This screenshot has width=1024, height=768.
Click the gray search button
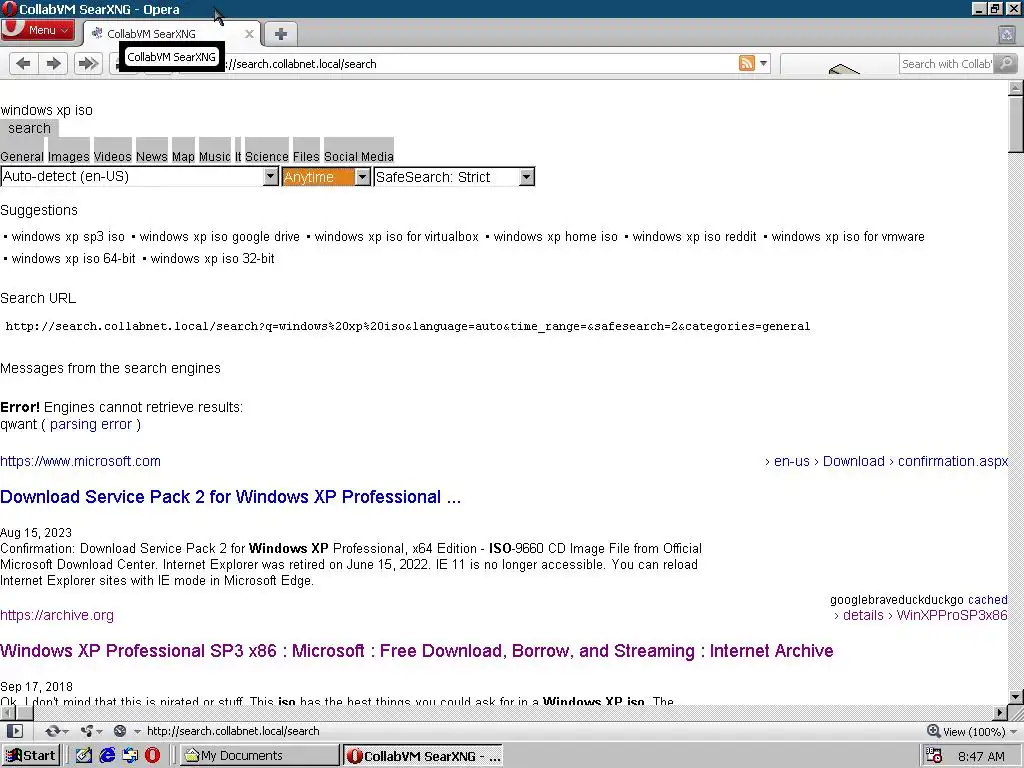tap(29, 129)
